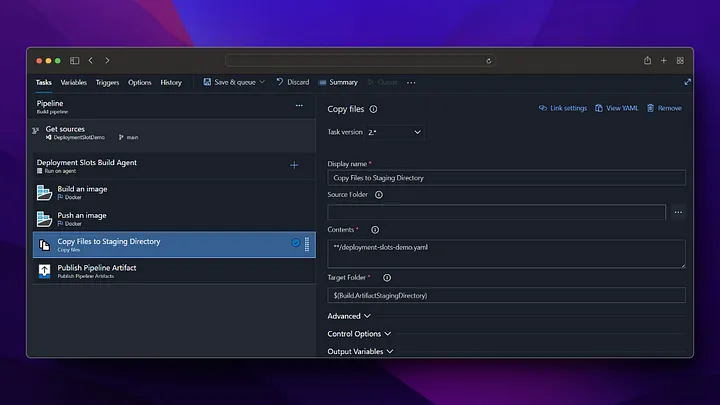Click the Source Folder input
The height and width of the screenshot is (405, 720).
click(x=496, y=212)
